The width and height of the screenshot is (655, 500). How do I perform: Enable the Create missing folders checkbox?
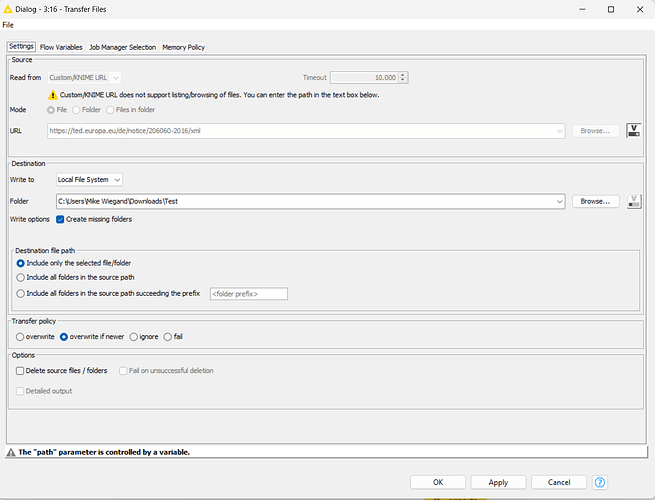point(60,219)
